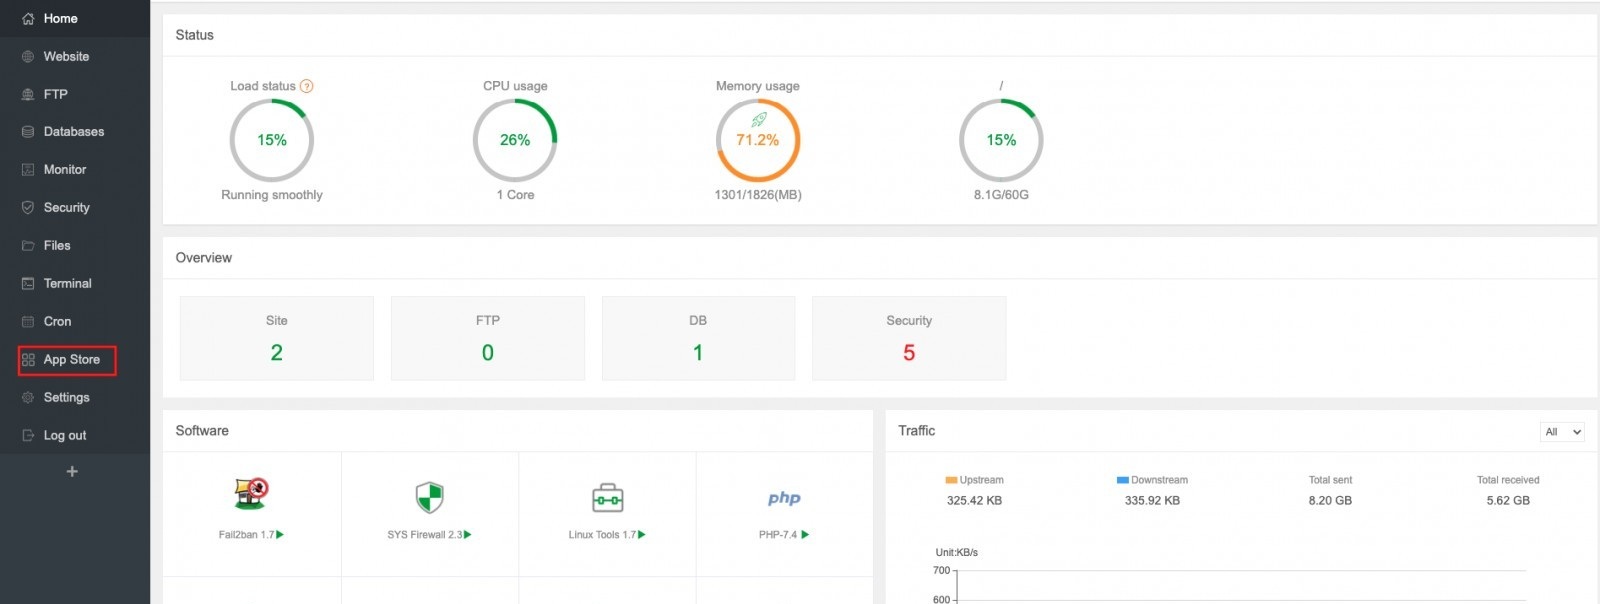
Task: Click the Load status help icon
Action: pyautogui.click(x=307, y=86)
